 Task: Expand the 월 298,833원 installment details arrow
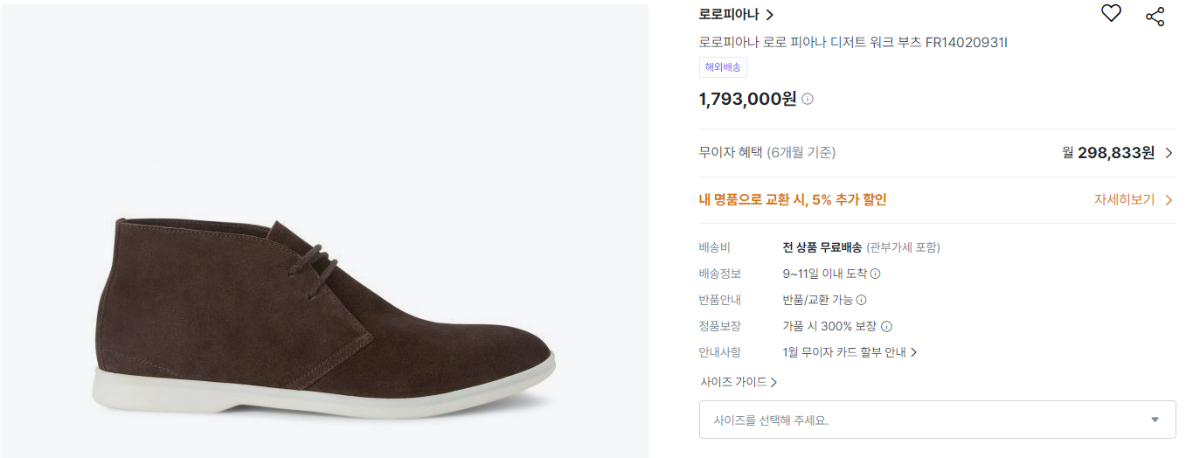click(x=1169, y=153)
